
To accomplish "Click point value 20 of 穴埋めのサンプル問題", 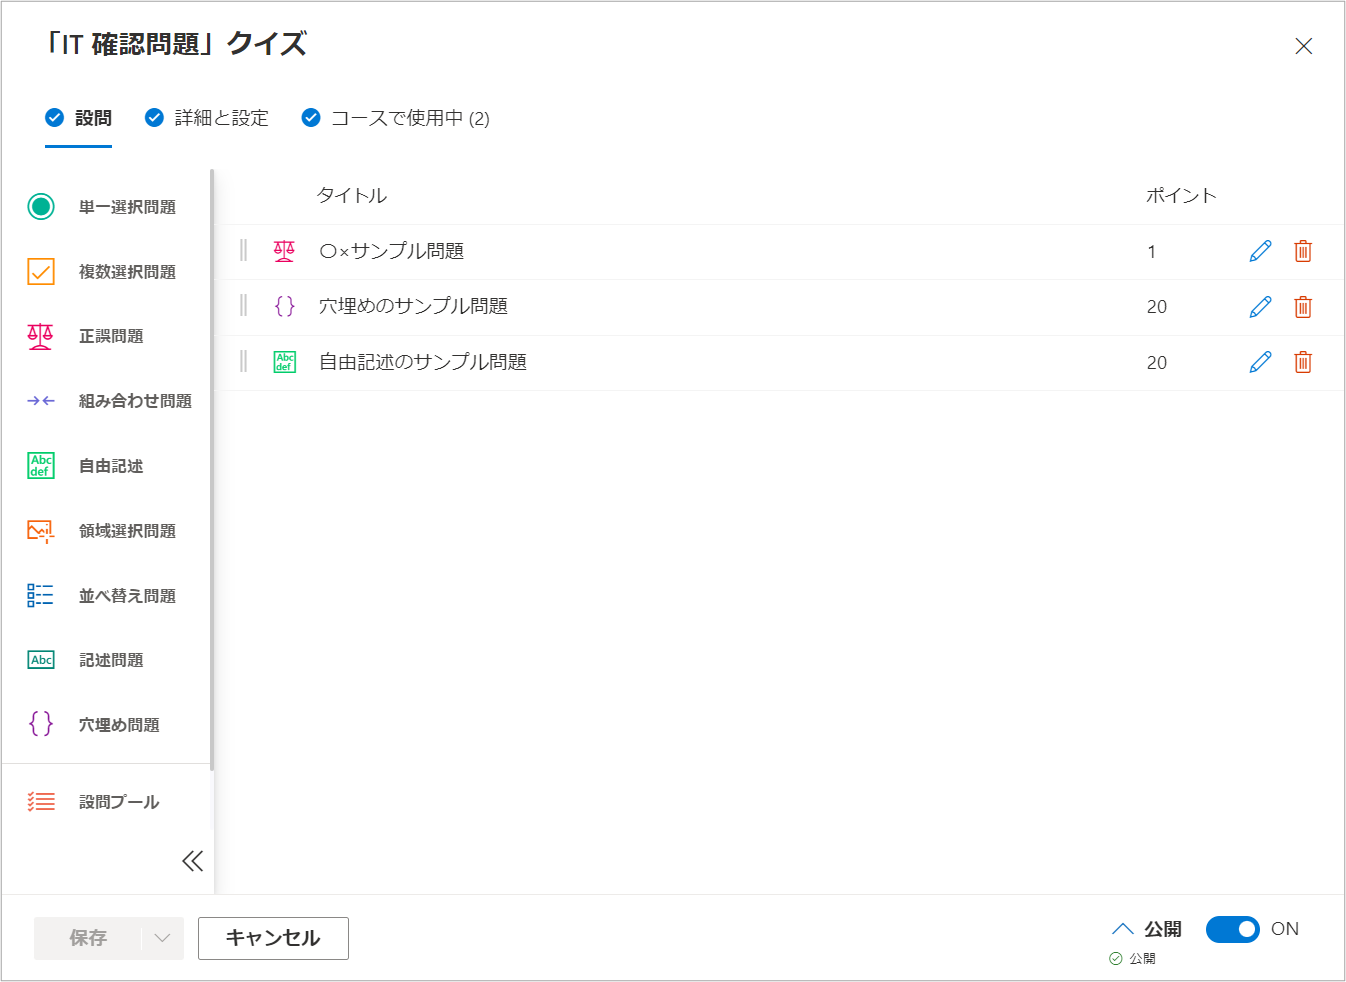I will (1157, 307).
